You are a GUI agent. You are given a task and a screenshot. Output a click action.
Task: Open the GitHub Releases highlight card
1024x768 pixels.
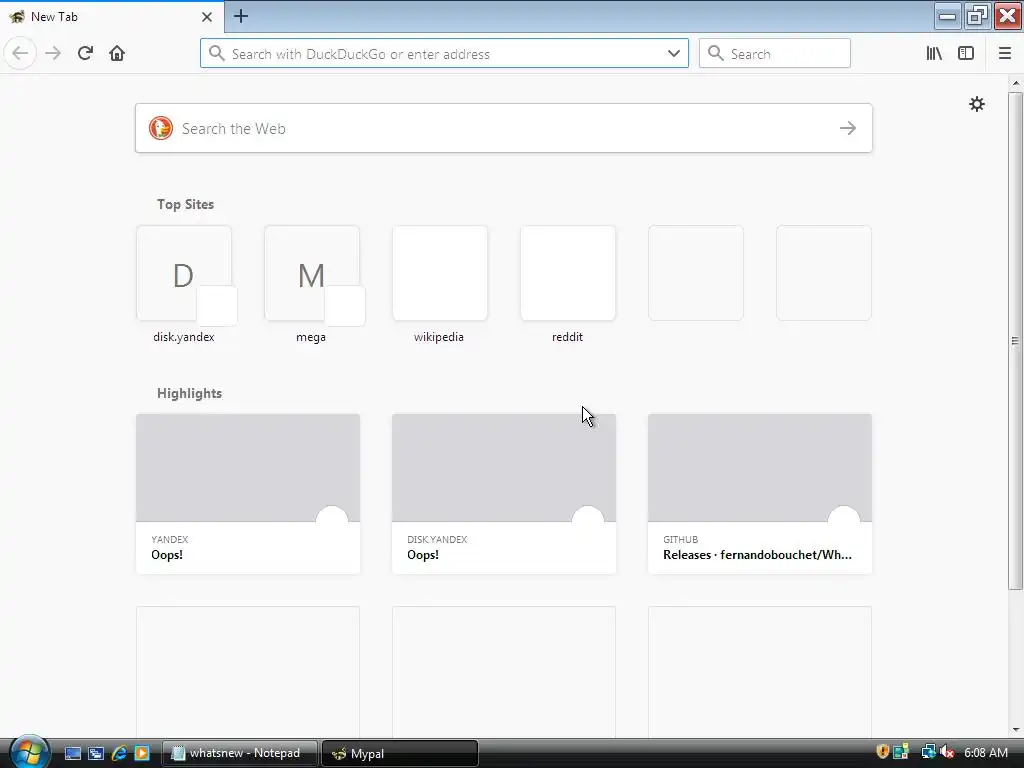click(x=760, y=494)
